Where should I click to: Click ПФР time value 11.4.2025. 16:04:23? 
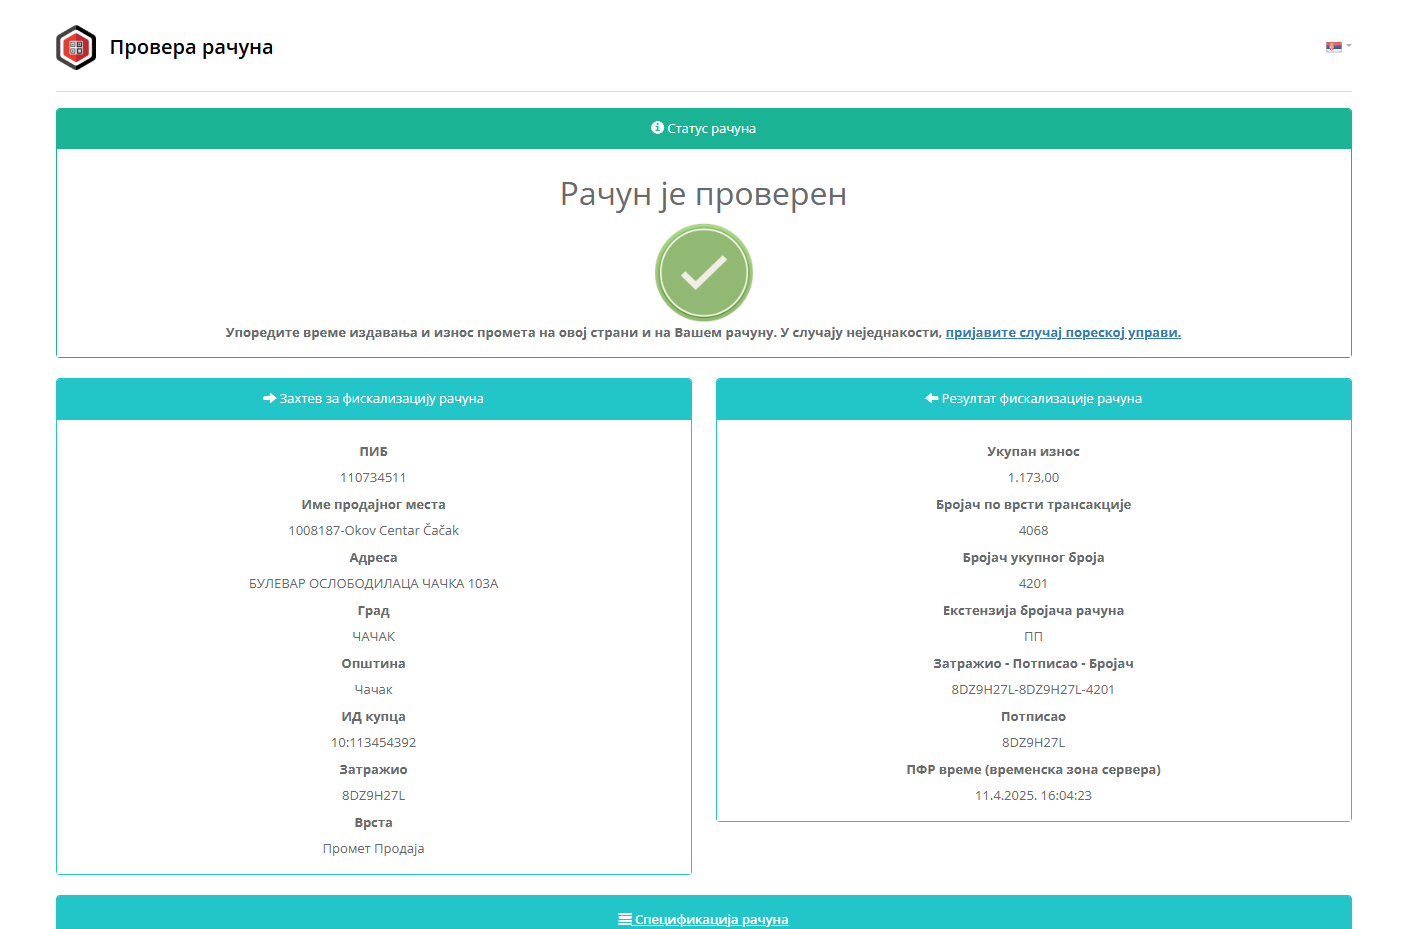tap(1033, 796)
